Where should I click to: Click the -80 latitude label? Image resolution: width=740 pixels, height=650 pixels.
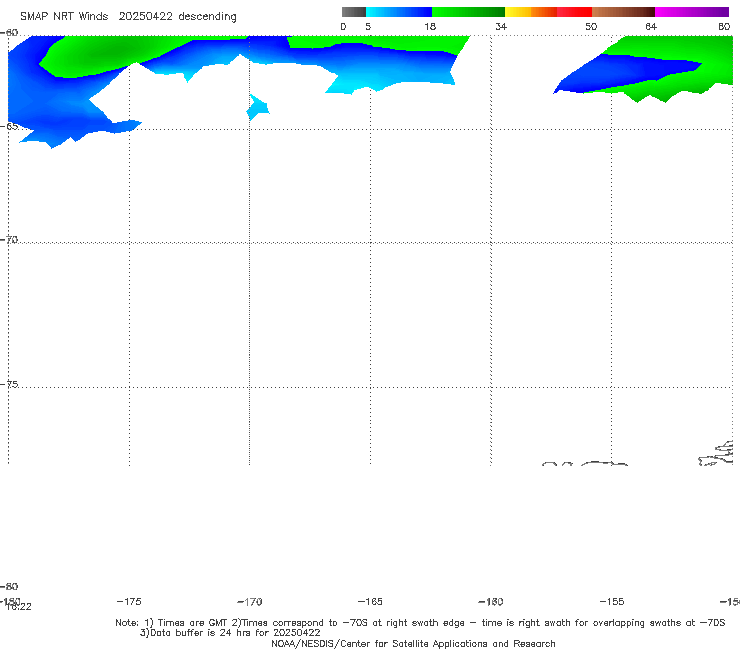click(9, 586)
